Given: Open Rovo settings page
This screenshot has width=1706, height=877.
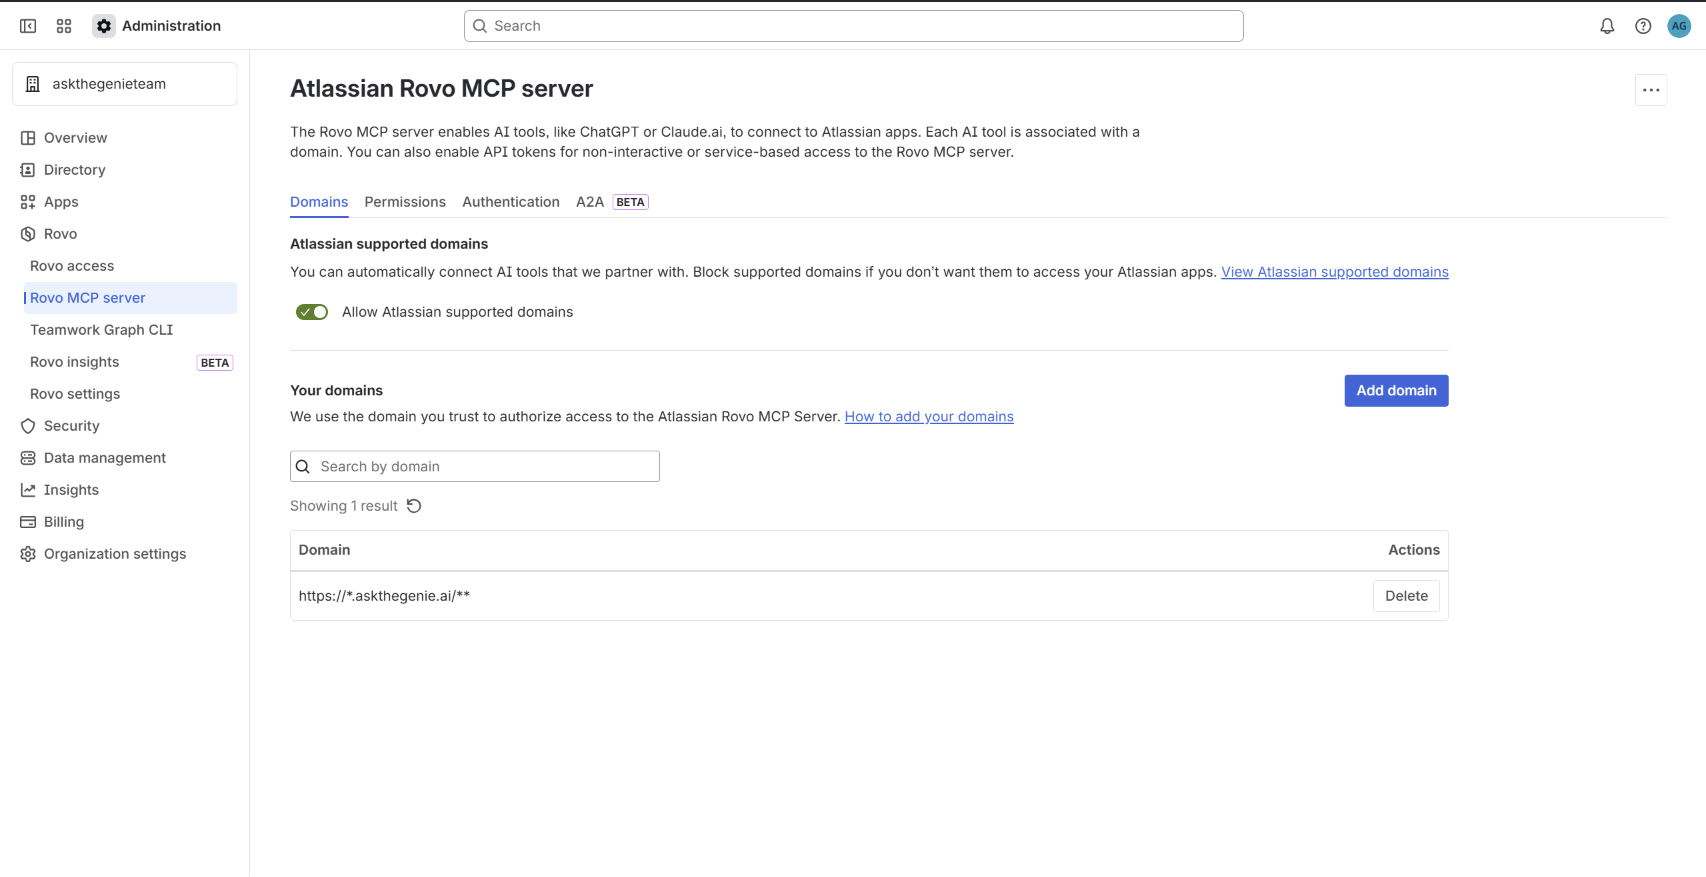Looking at the screenshot, I should [130, 394].
